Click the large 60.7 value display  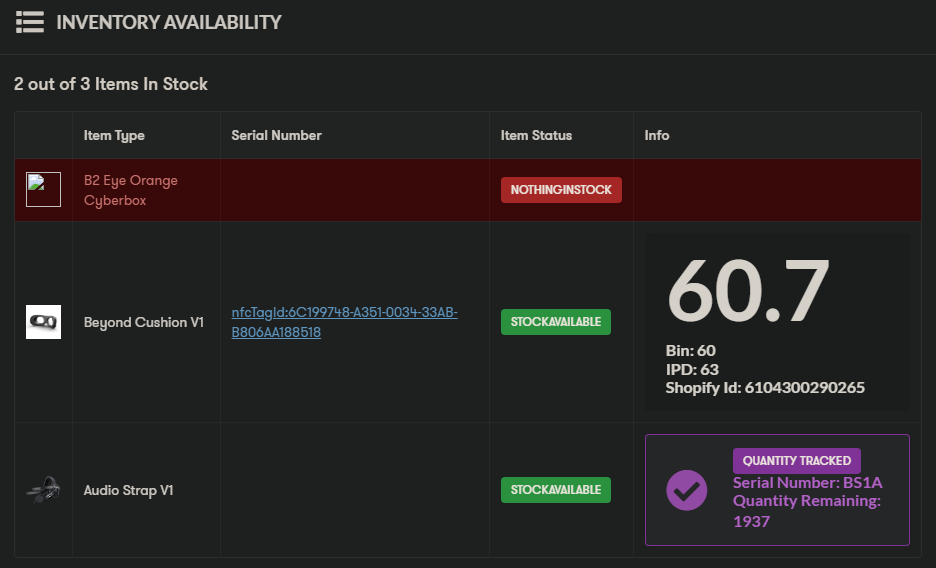click(x=748, y=291)
